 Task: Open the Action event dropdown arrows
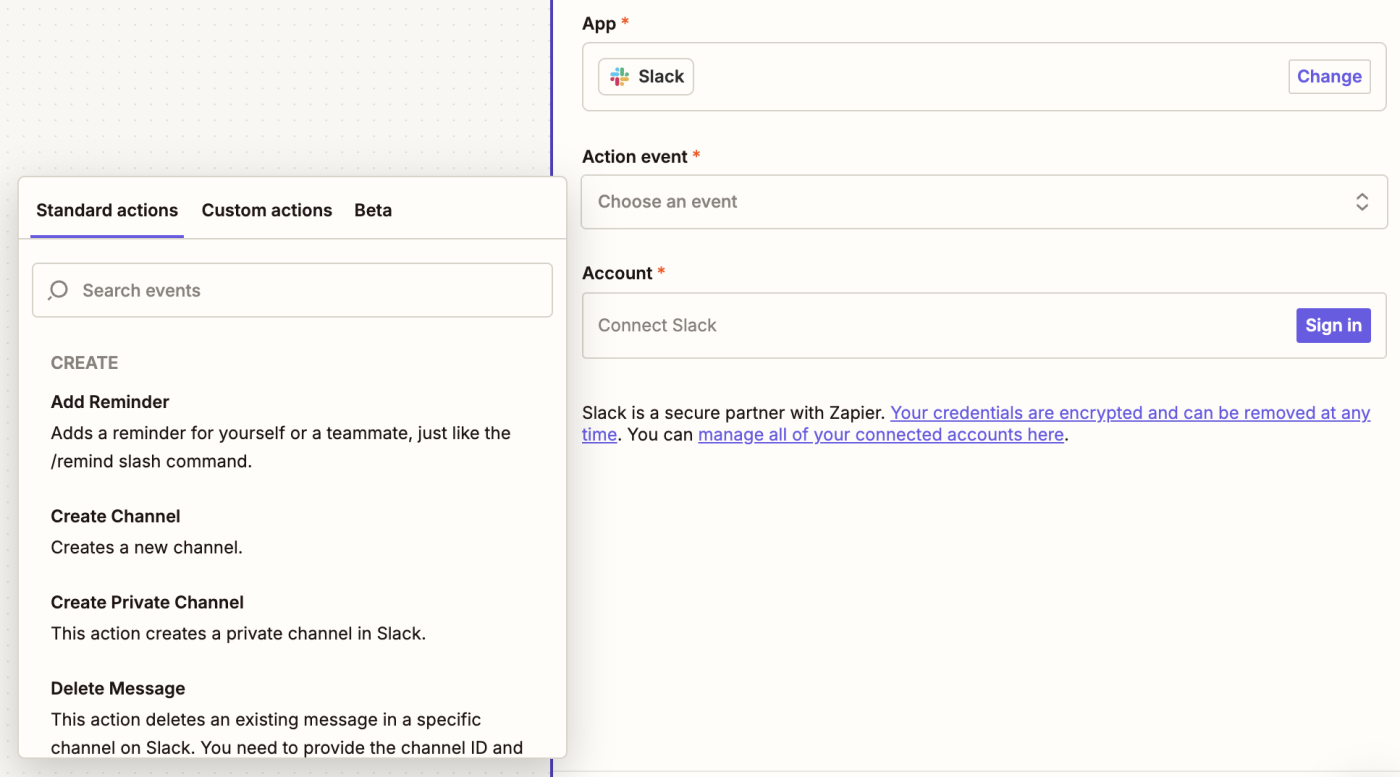point(1361,202)
